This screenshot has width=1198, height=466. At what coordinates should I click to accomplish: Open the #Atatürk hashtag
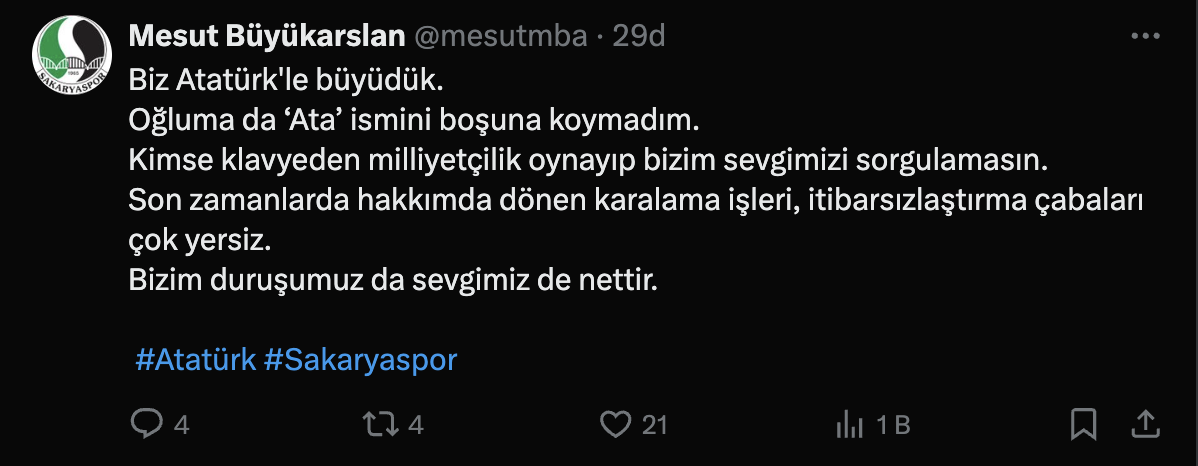pos(195,360)
